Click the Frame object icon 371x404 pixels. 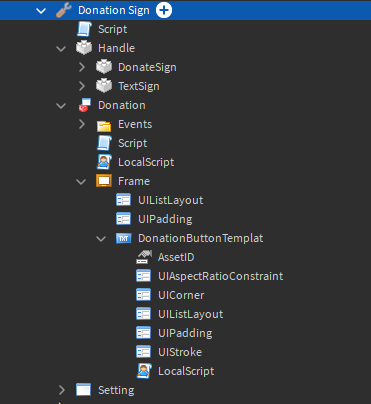tap(104, 181)
